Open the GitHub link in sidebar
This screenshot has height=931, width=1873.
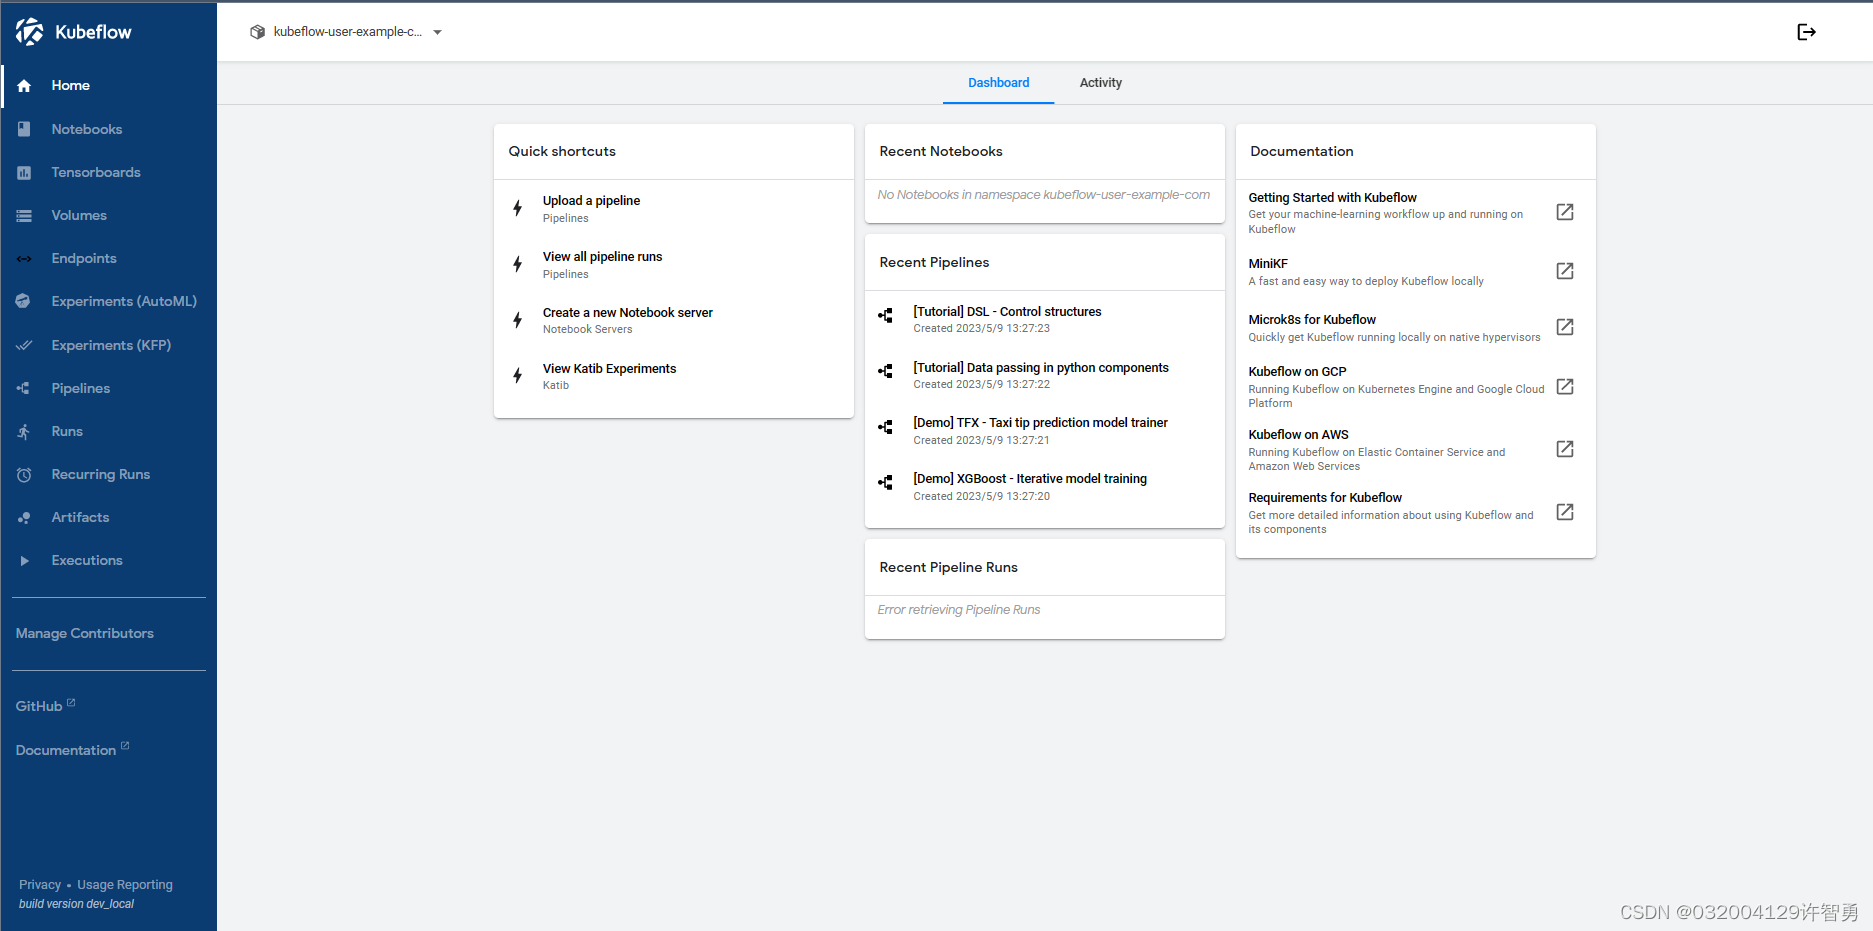45,706
